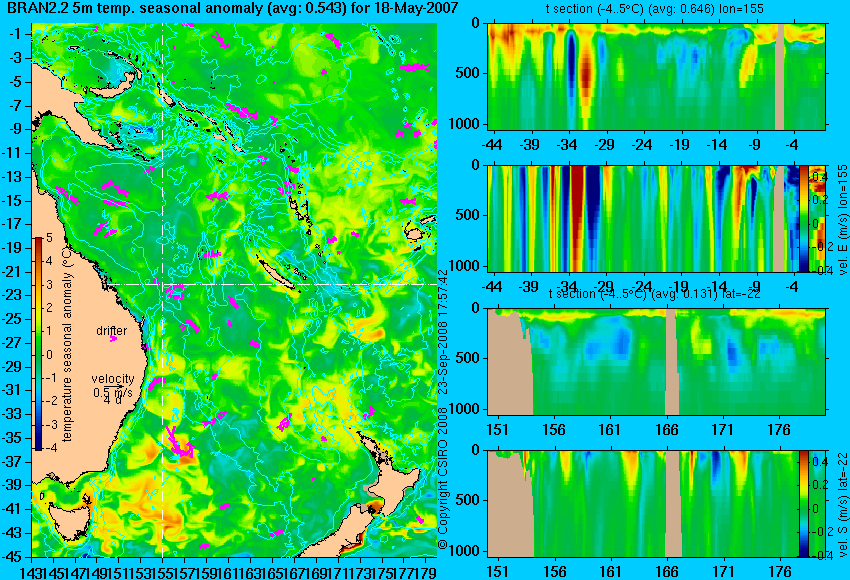Image resolution: width=850 pixels, height=580 pixels.
Task: Click the '179' longitude label on main map
Action: [x=426, y=571]
